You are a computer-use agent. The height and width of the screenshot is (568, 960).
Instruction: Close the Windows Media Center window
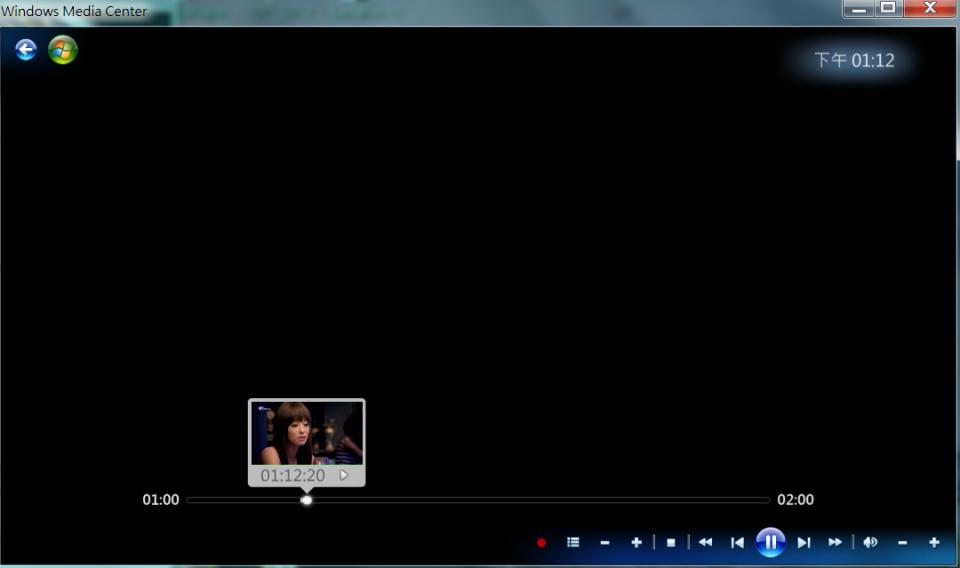tap(929, 8)
